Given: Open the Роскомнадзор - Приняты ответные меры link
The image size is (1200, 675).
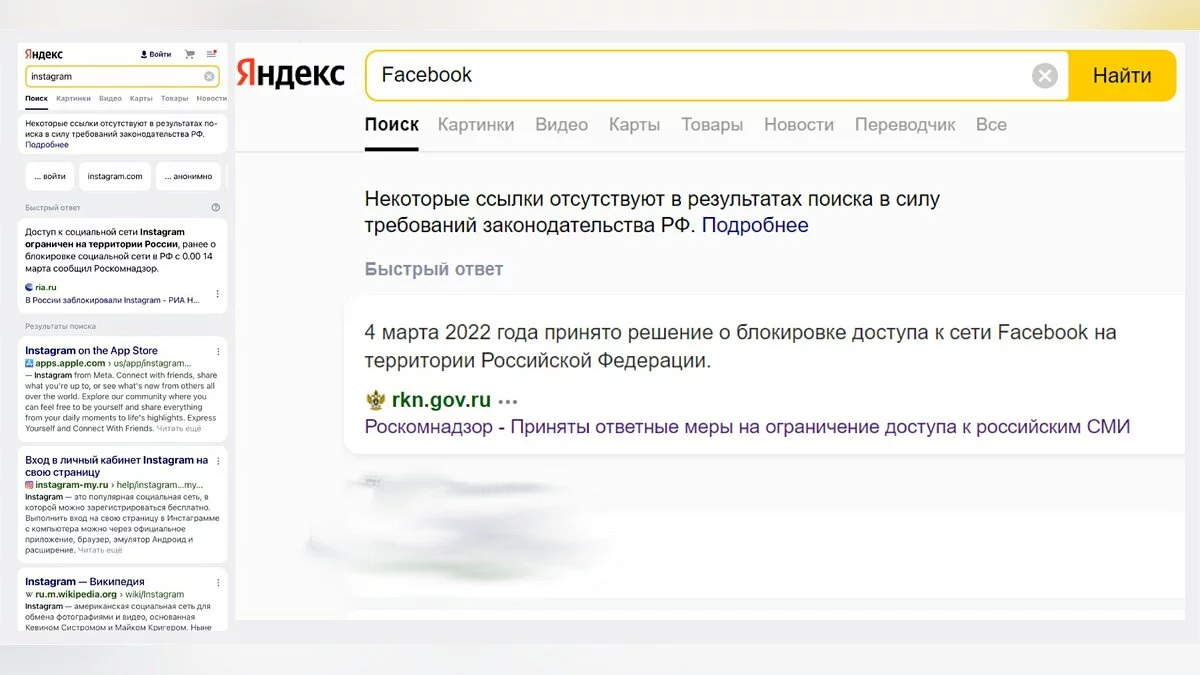Looking at the screenshot, I should [x=747, y=427].
